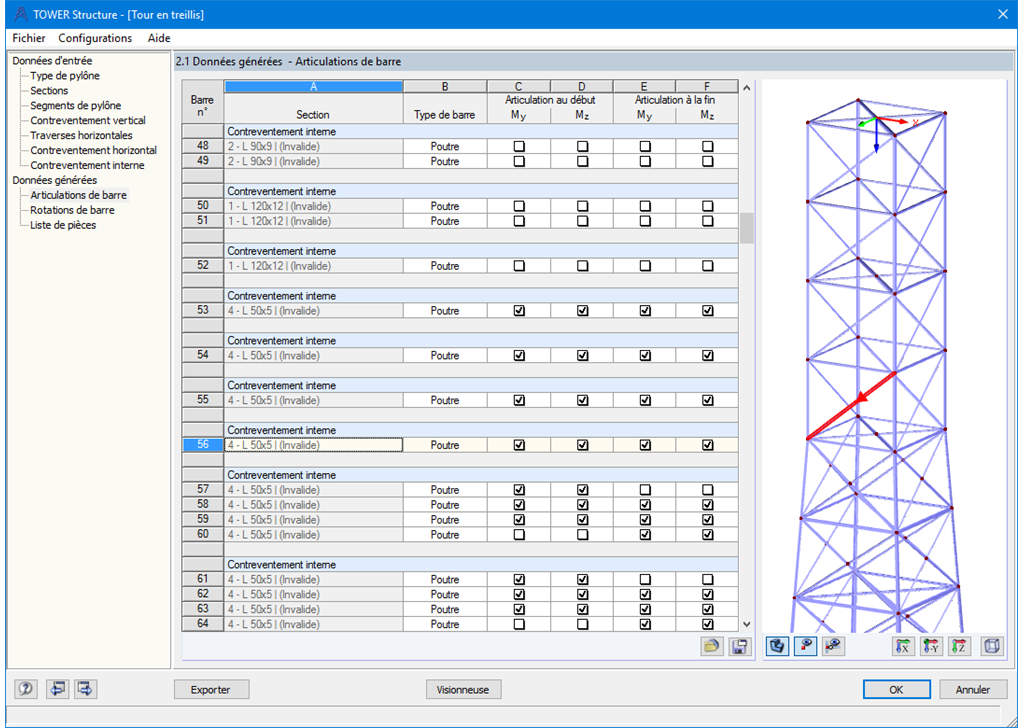1024x728 pixels.
Task: Open Contreventement interne tree item
Action: (87, 166)
